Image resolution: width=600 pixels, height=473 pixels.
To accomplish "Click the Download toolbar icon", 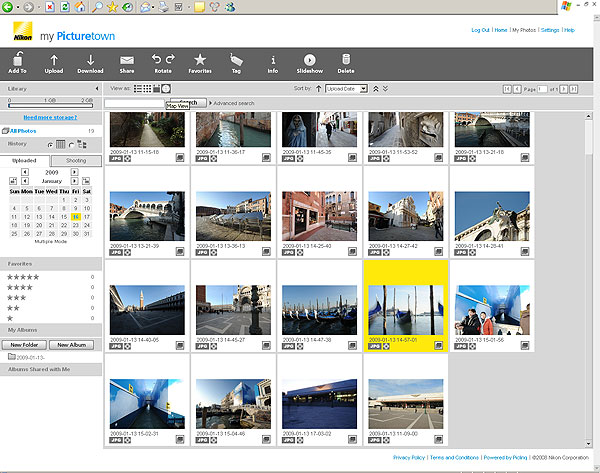I will pyautogui.click(x=90, y=64).
